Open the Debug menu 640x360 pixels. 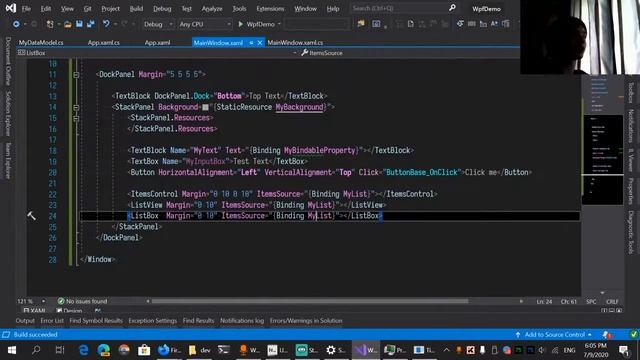pos(162,9)
